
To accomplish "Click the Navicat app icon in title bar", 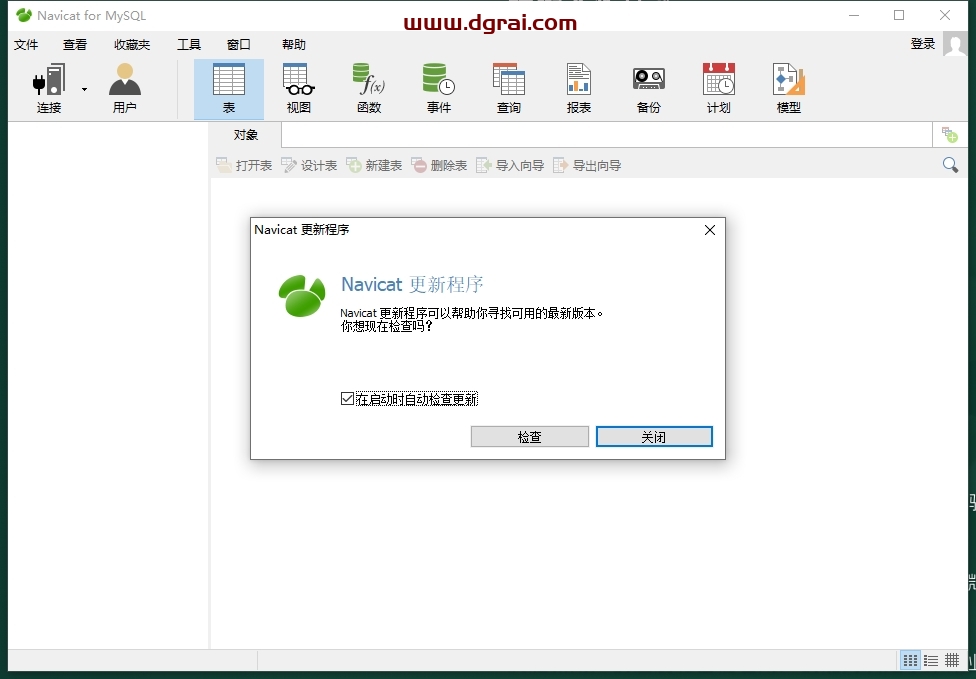I will (24, 15).
